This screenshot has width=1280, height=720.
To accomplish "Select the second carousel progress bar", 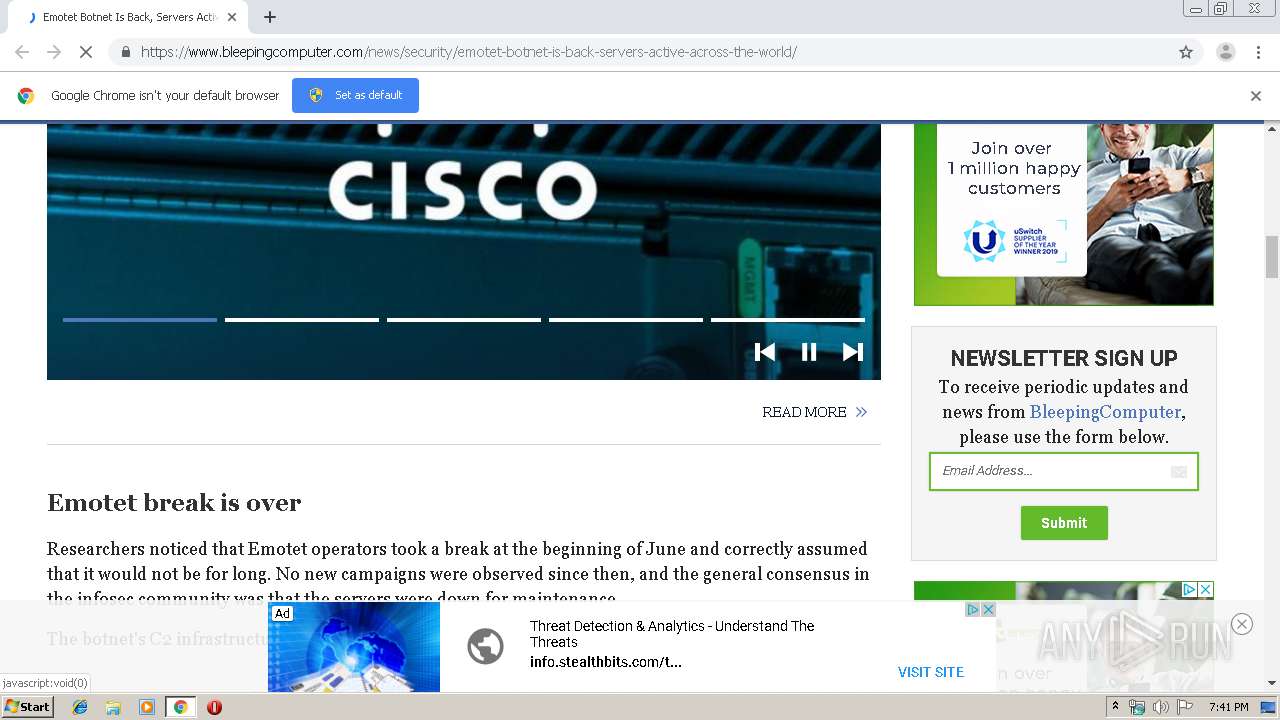I will [x=302, y=320].
